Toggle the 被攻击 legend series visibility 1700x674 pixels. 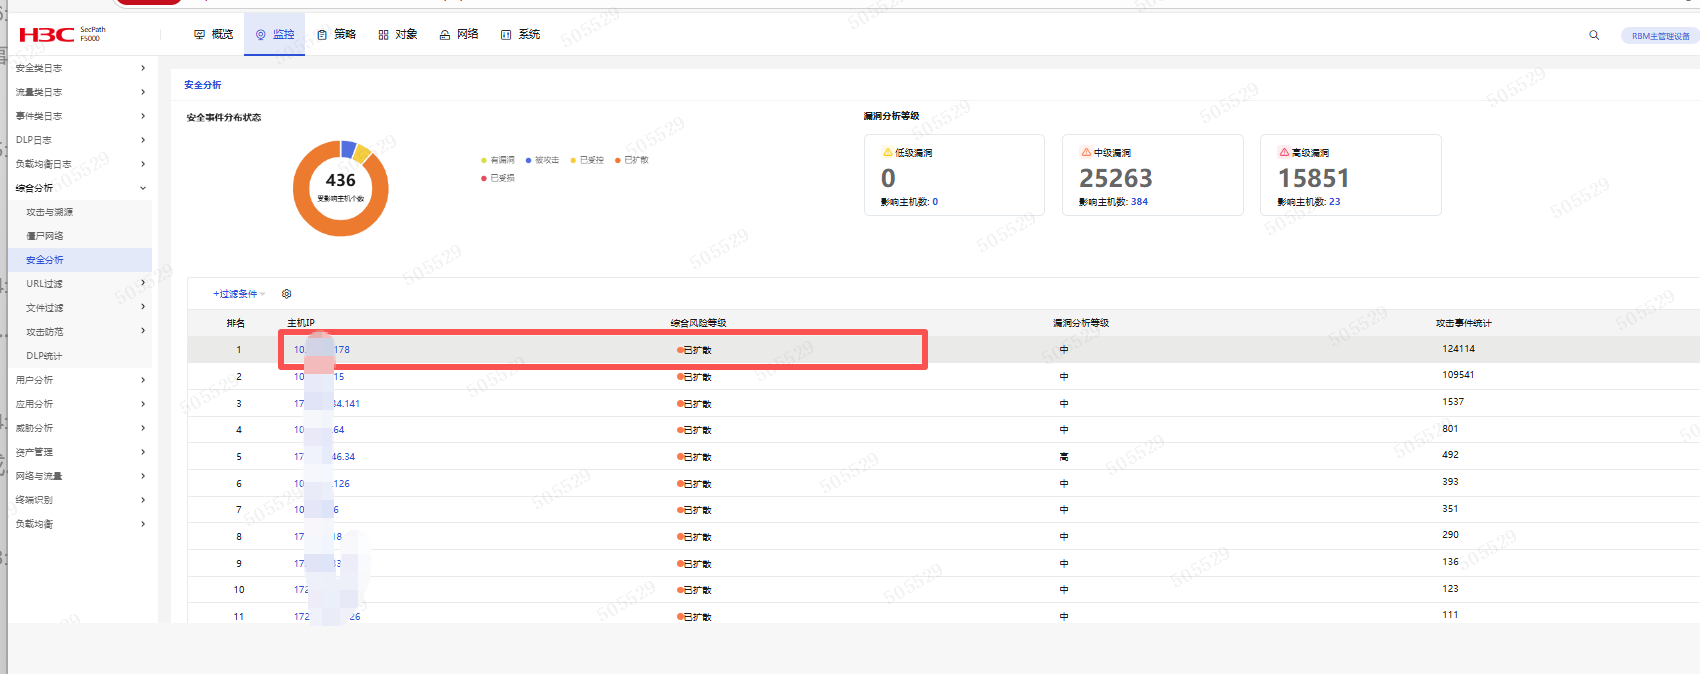(x=542, y=160)
